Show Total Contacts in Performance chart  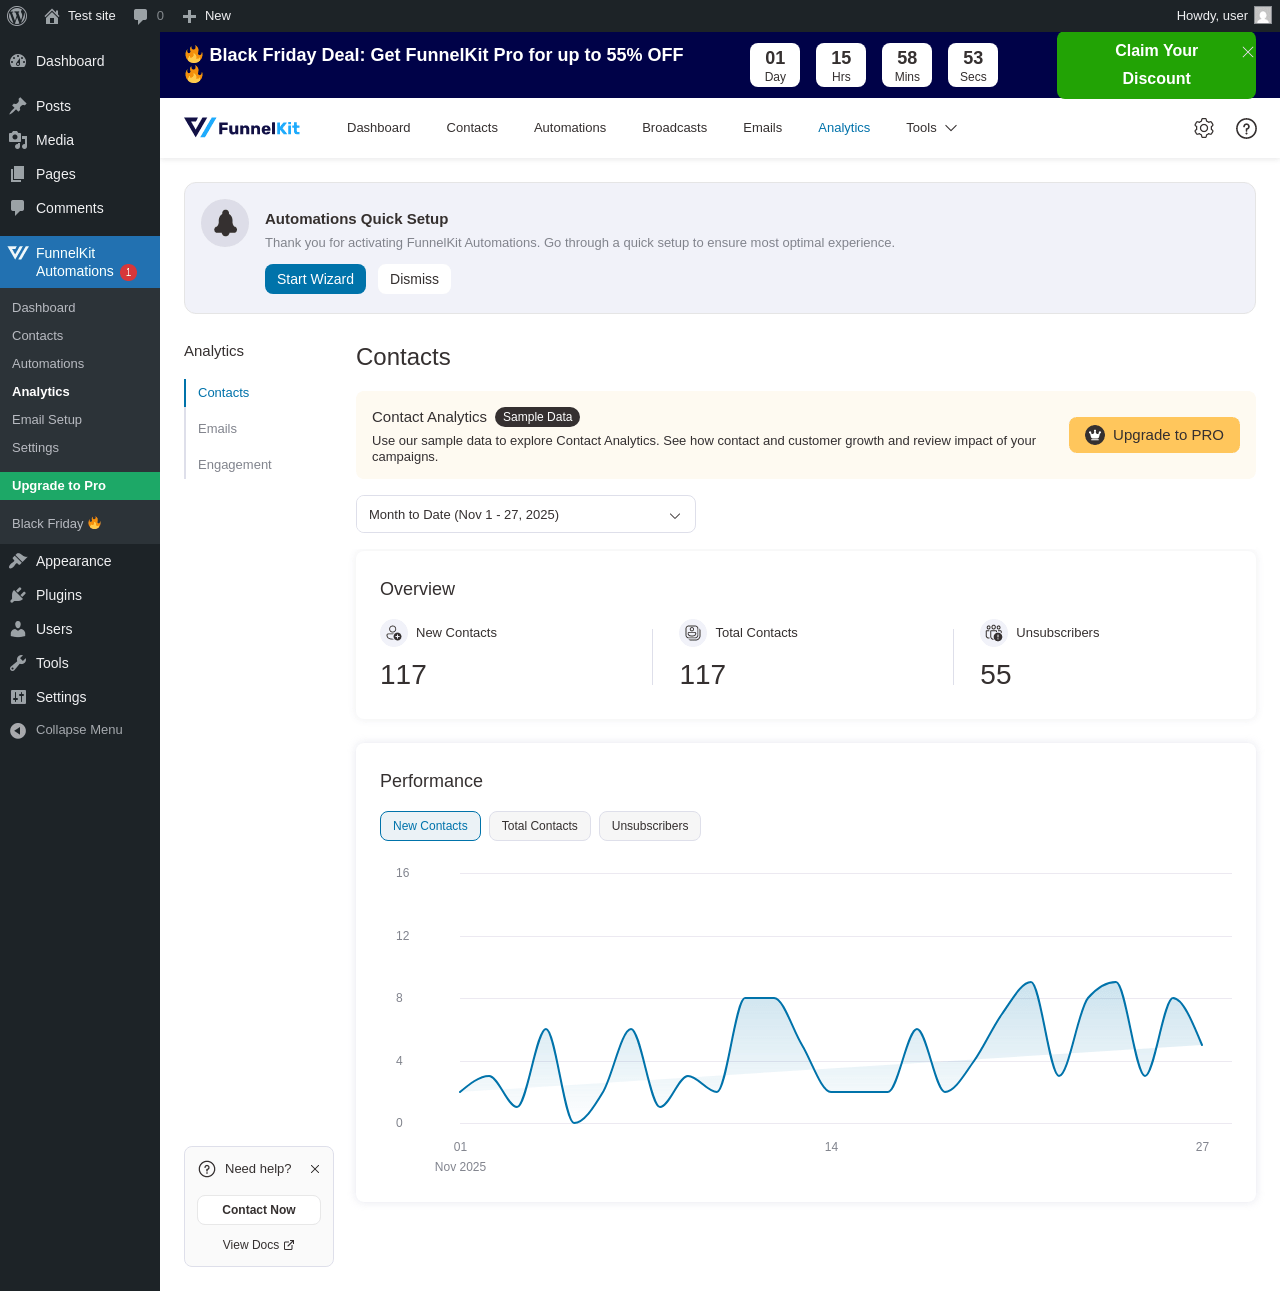click(539, 826)
